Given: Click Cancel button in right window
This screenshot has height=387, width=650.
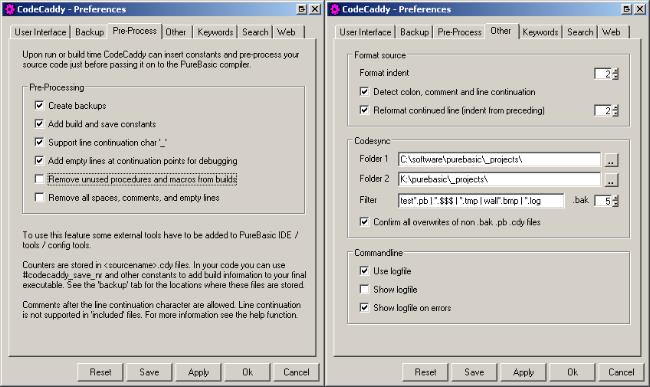Looking at the screenshot, I should [x=621, y=372].
